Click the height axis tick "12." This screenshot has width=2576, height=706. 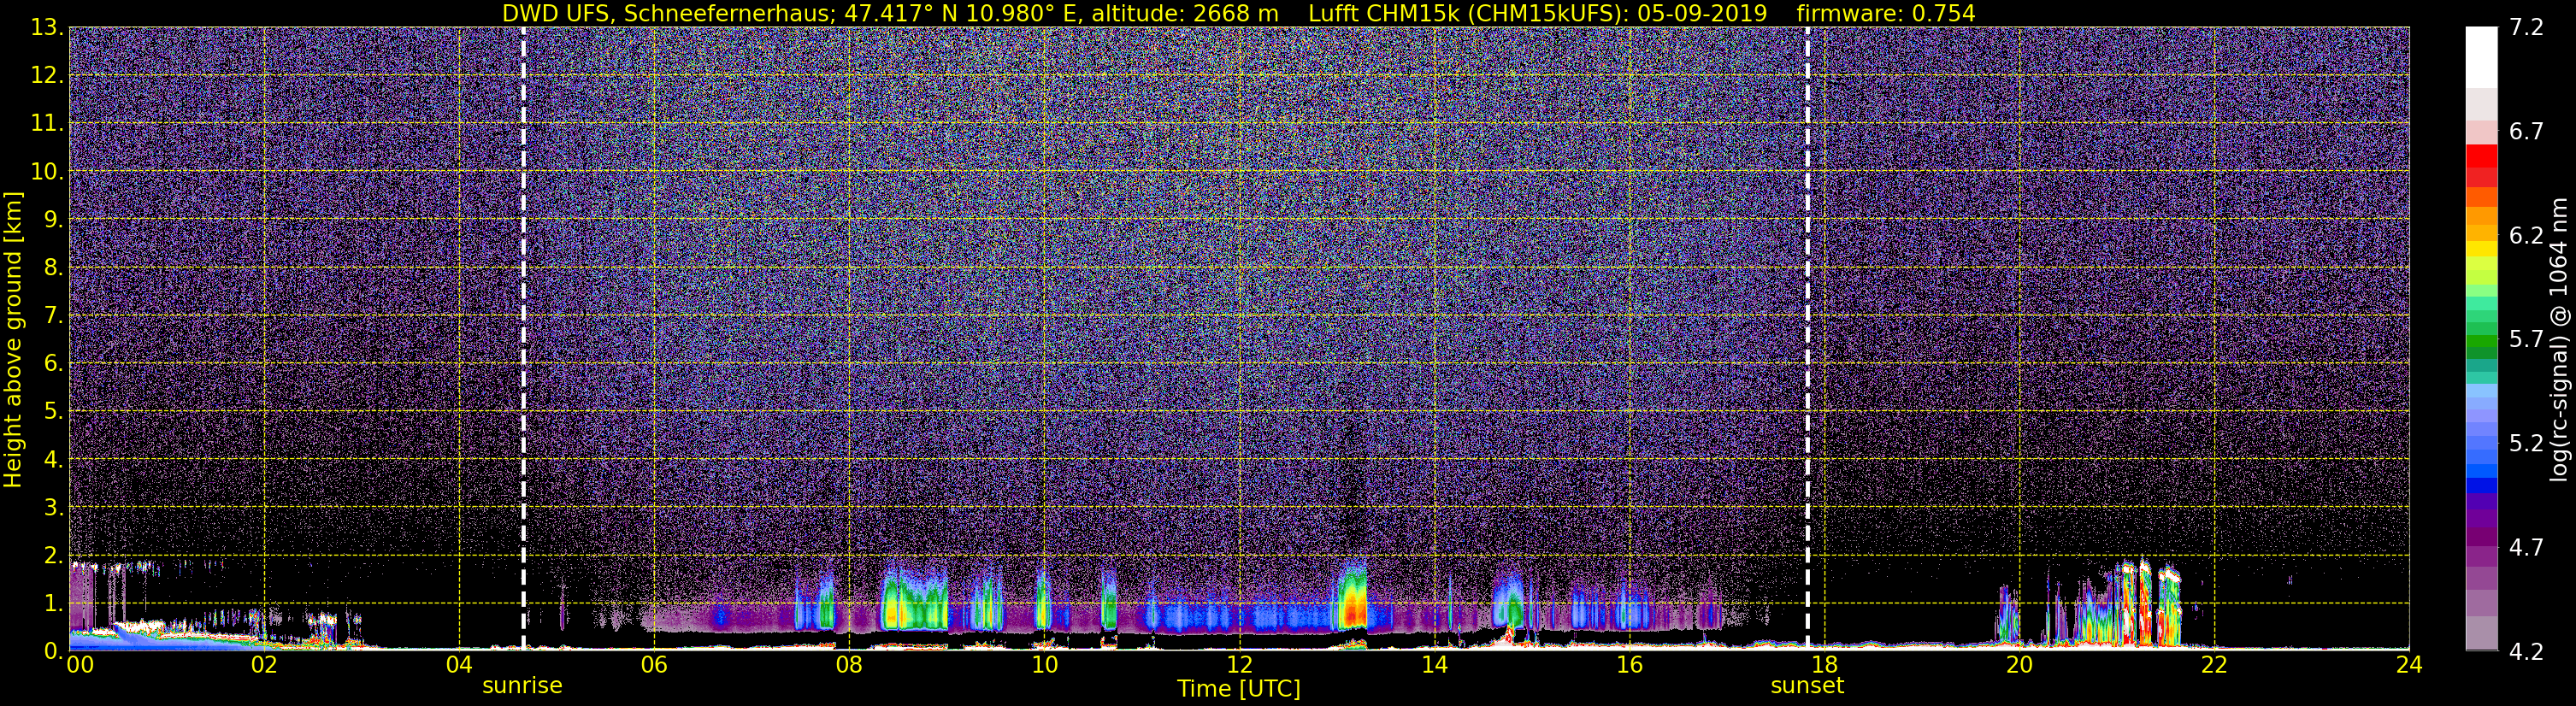pos(47,76)
